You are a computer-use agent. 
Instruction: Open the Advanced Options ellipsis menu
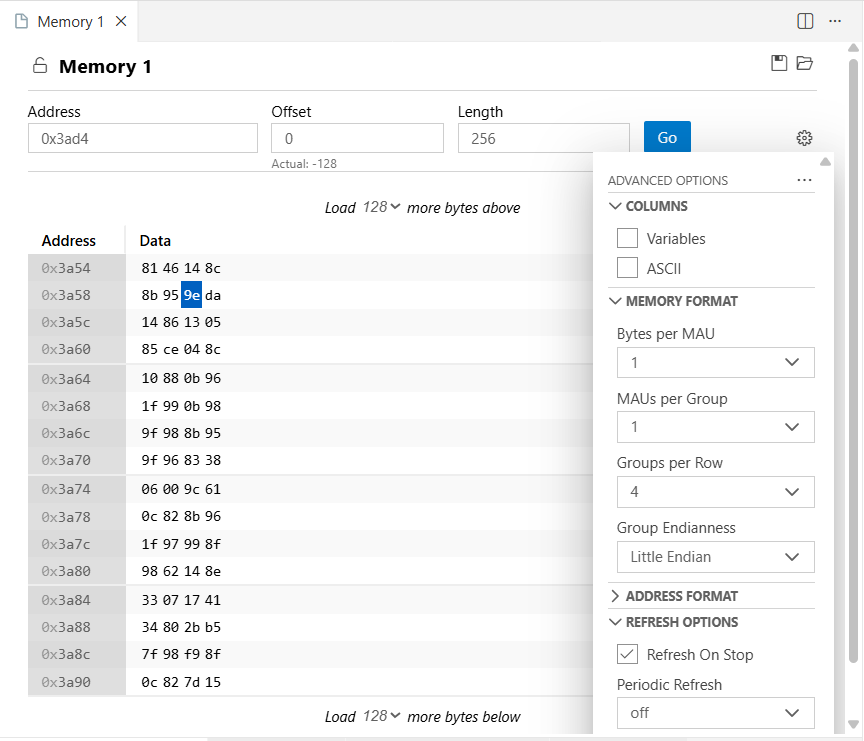click(805, 180)
